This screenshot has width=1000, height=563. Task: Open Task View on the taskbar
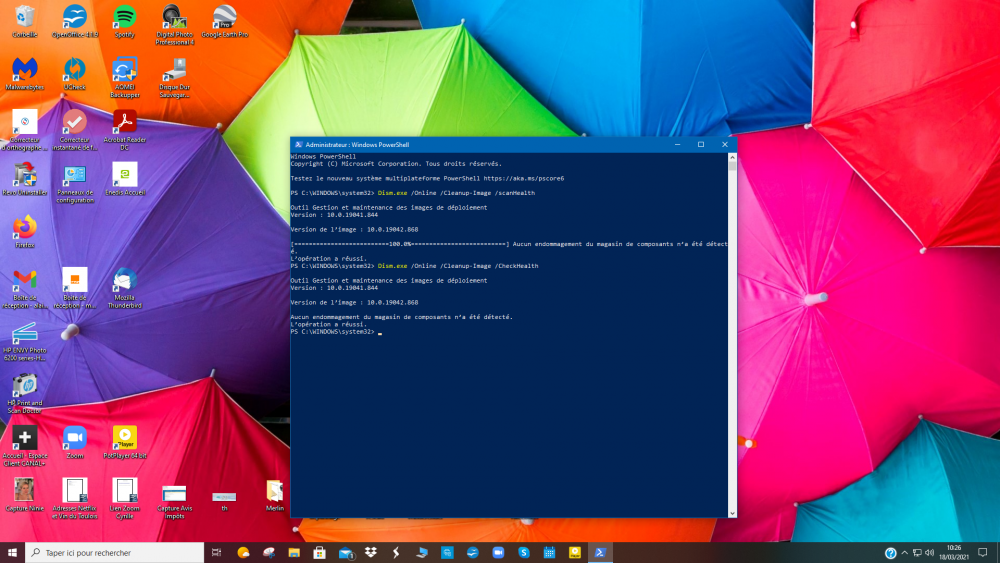[217, 552]
